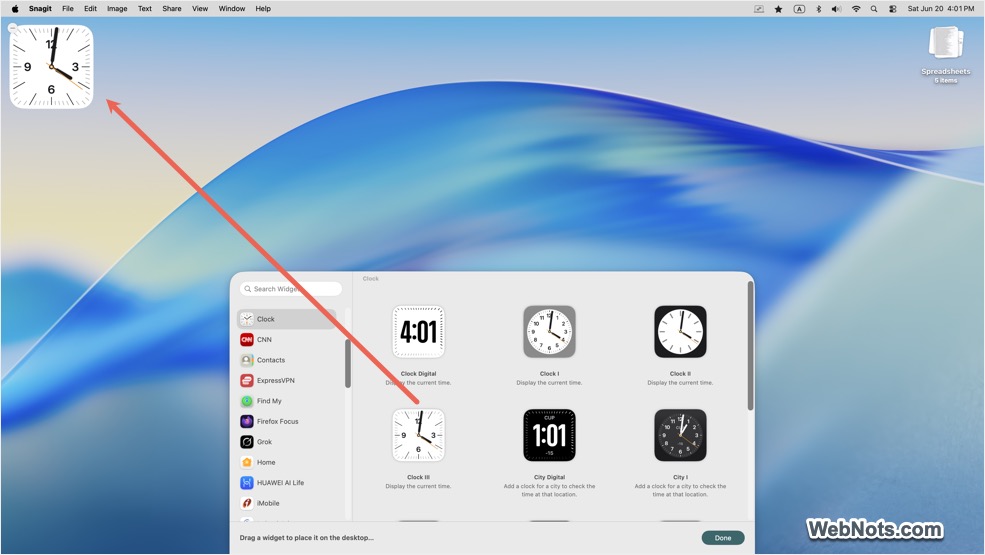Viewport: 985px width, 555px height.
Task: Open ExpressVPN category in widget sidebar
Action: (286, 380)
